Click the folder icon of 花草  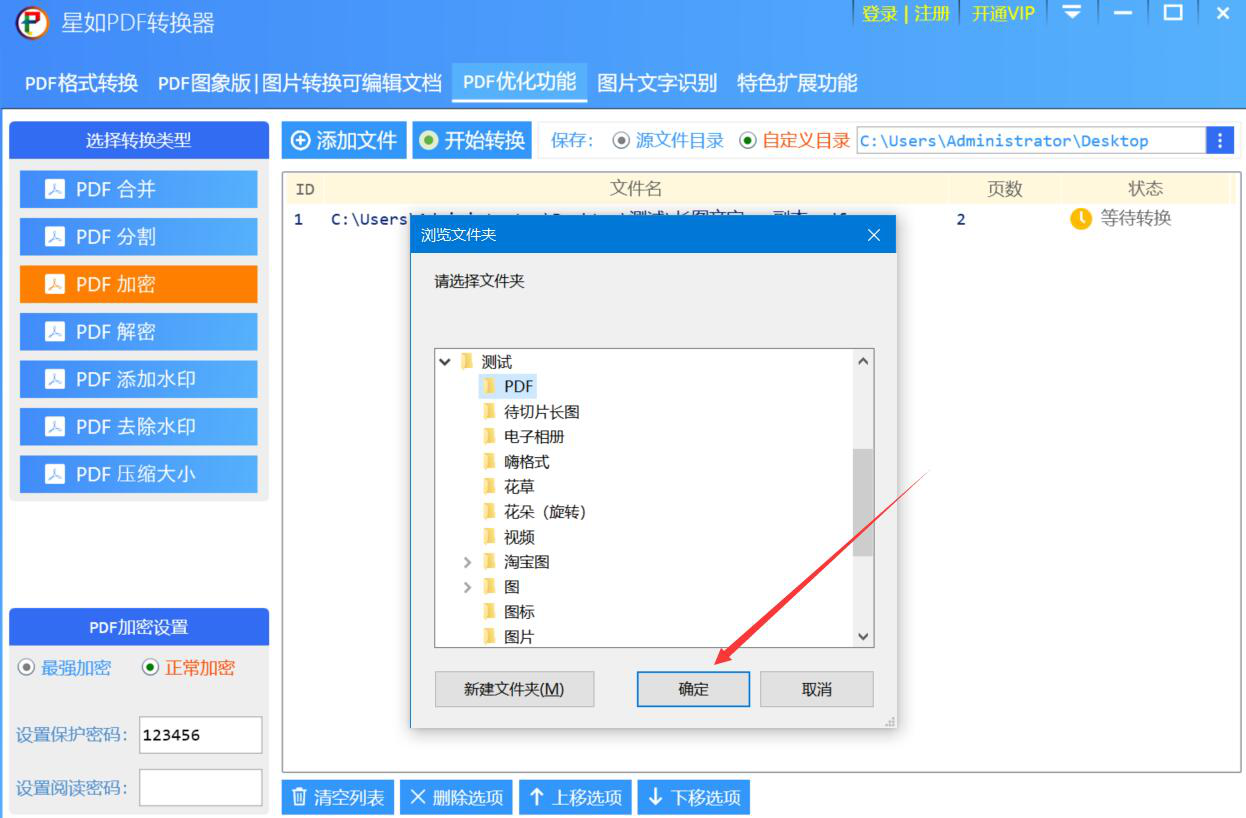(489, 487)
